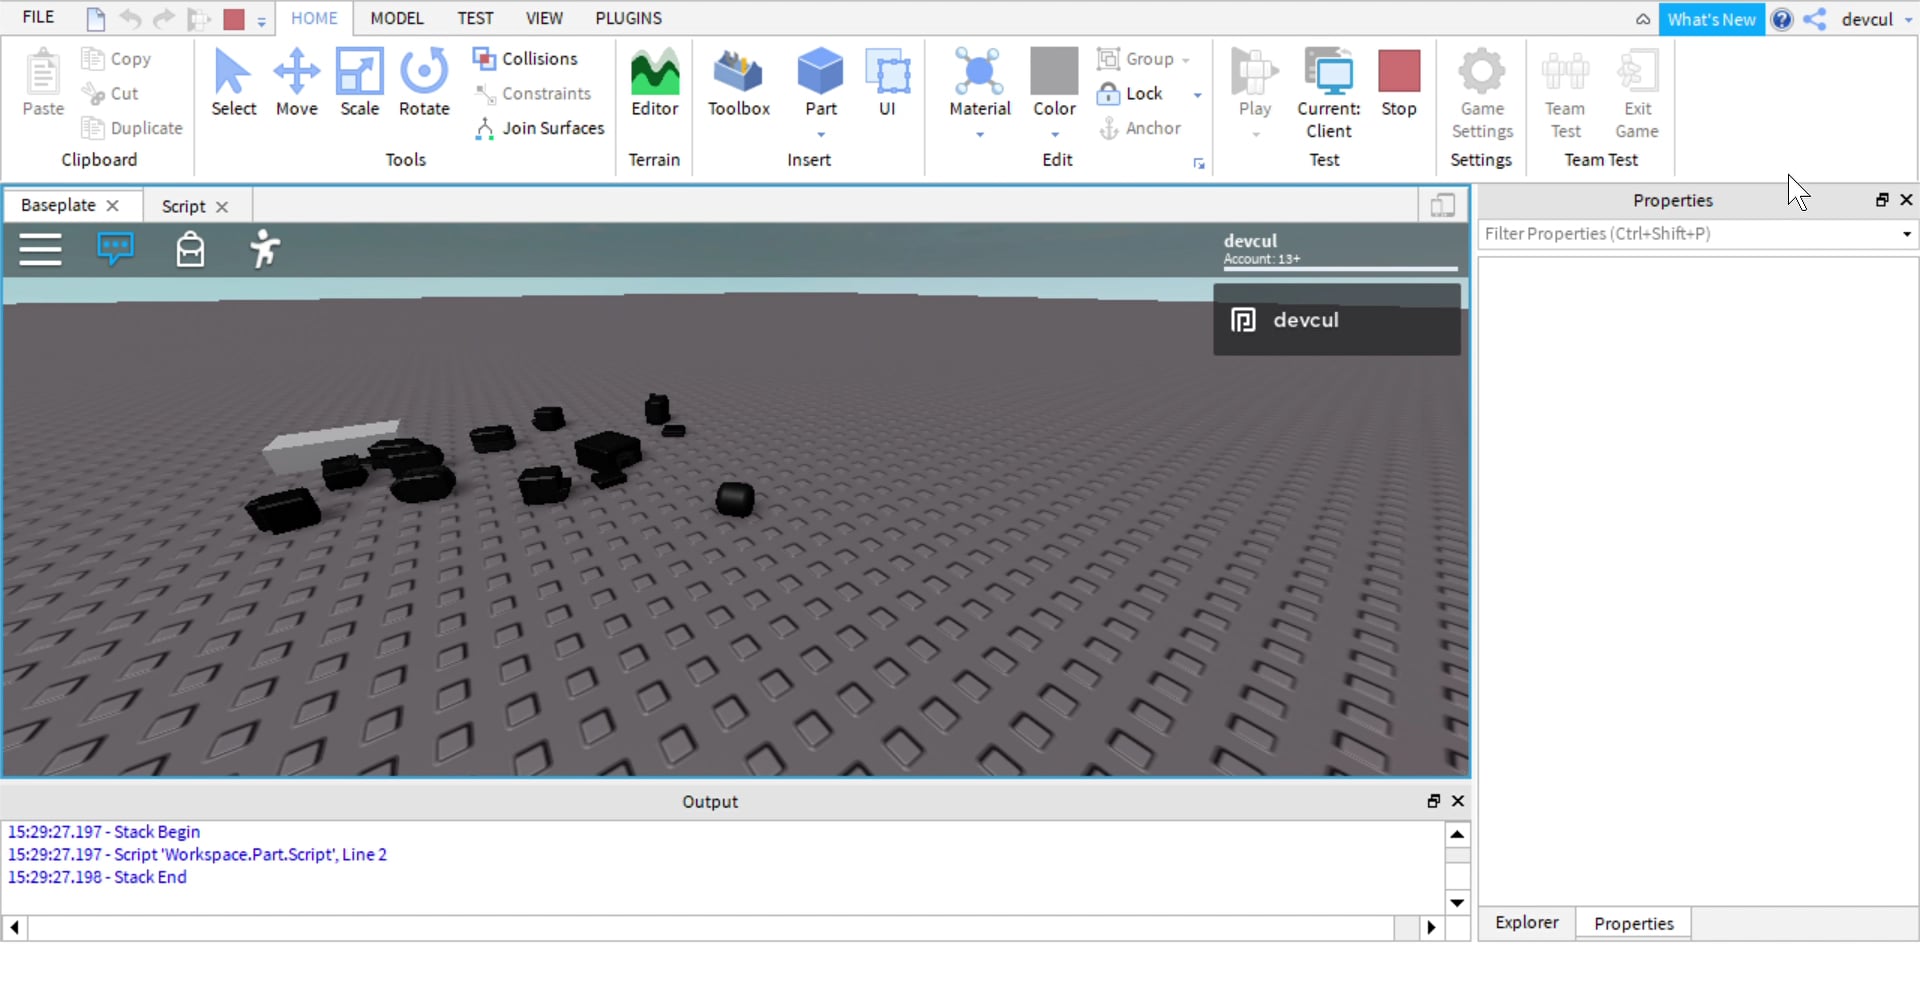Screen dimensions: 1920x988
Task: Apply a Material to selection
Action: (x=977, y=83)
